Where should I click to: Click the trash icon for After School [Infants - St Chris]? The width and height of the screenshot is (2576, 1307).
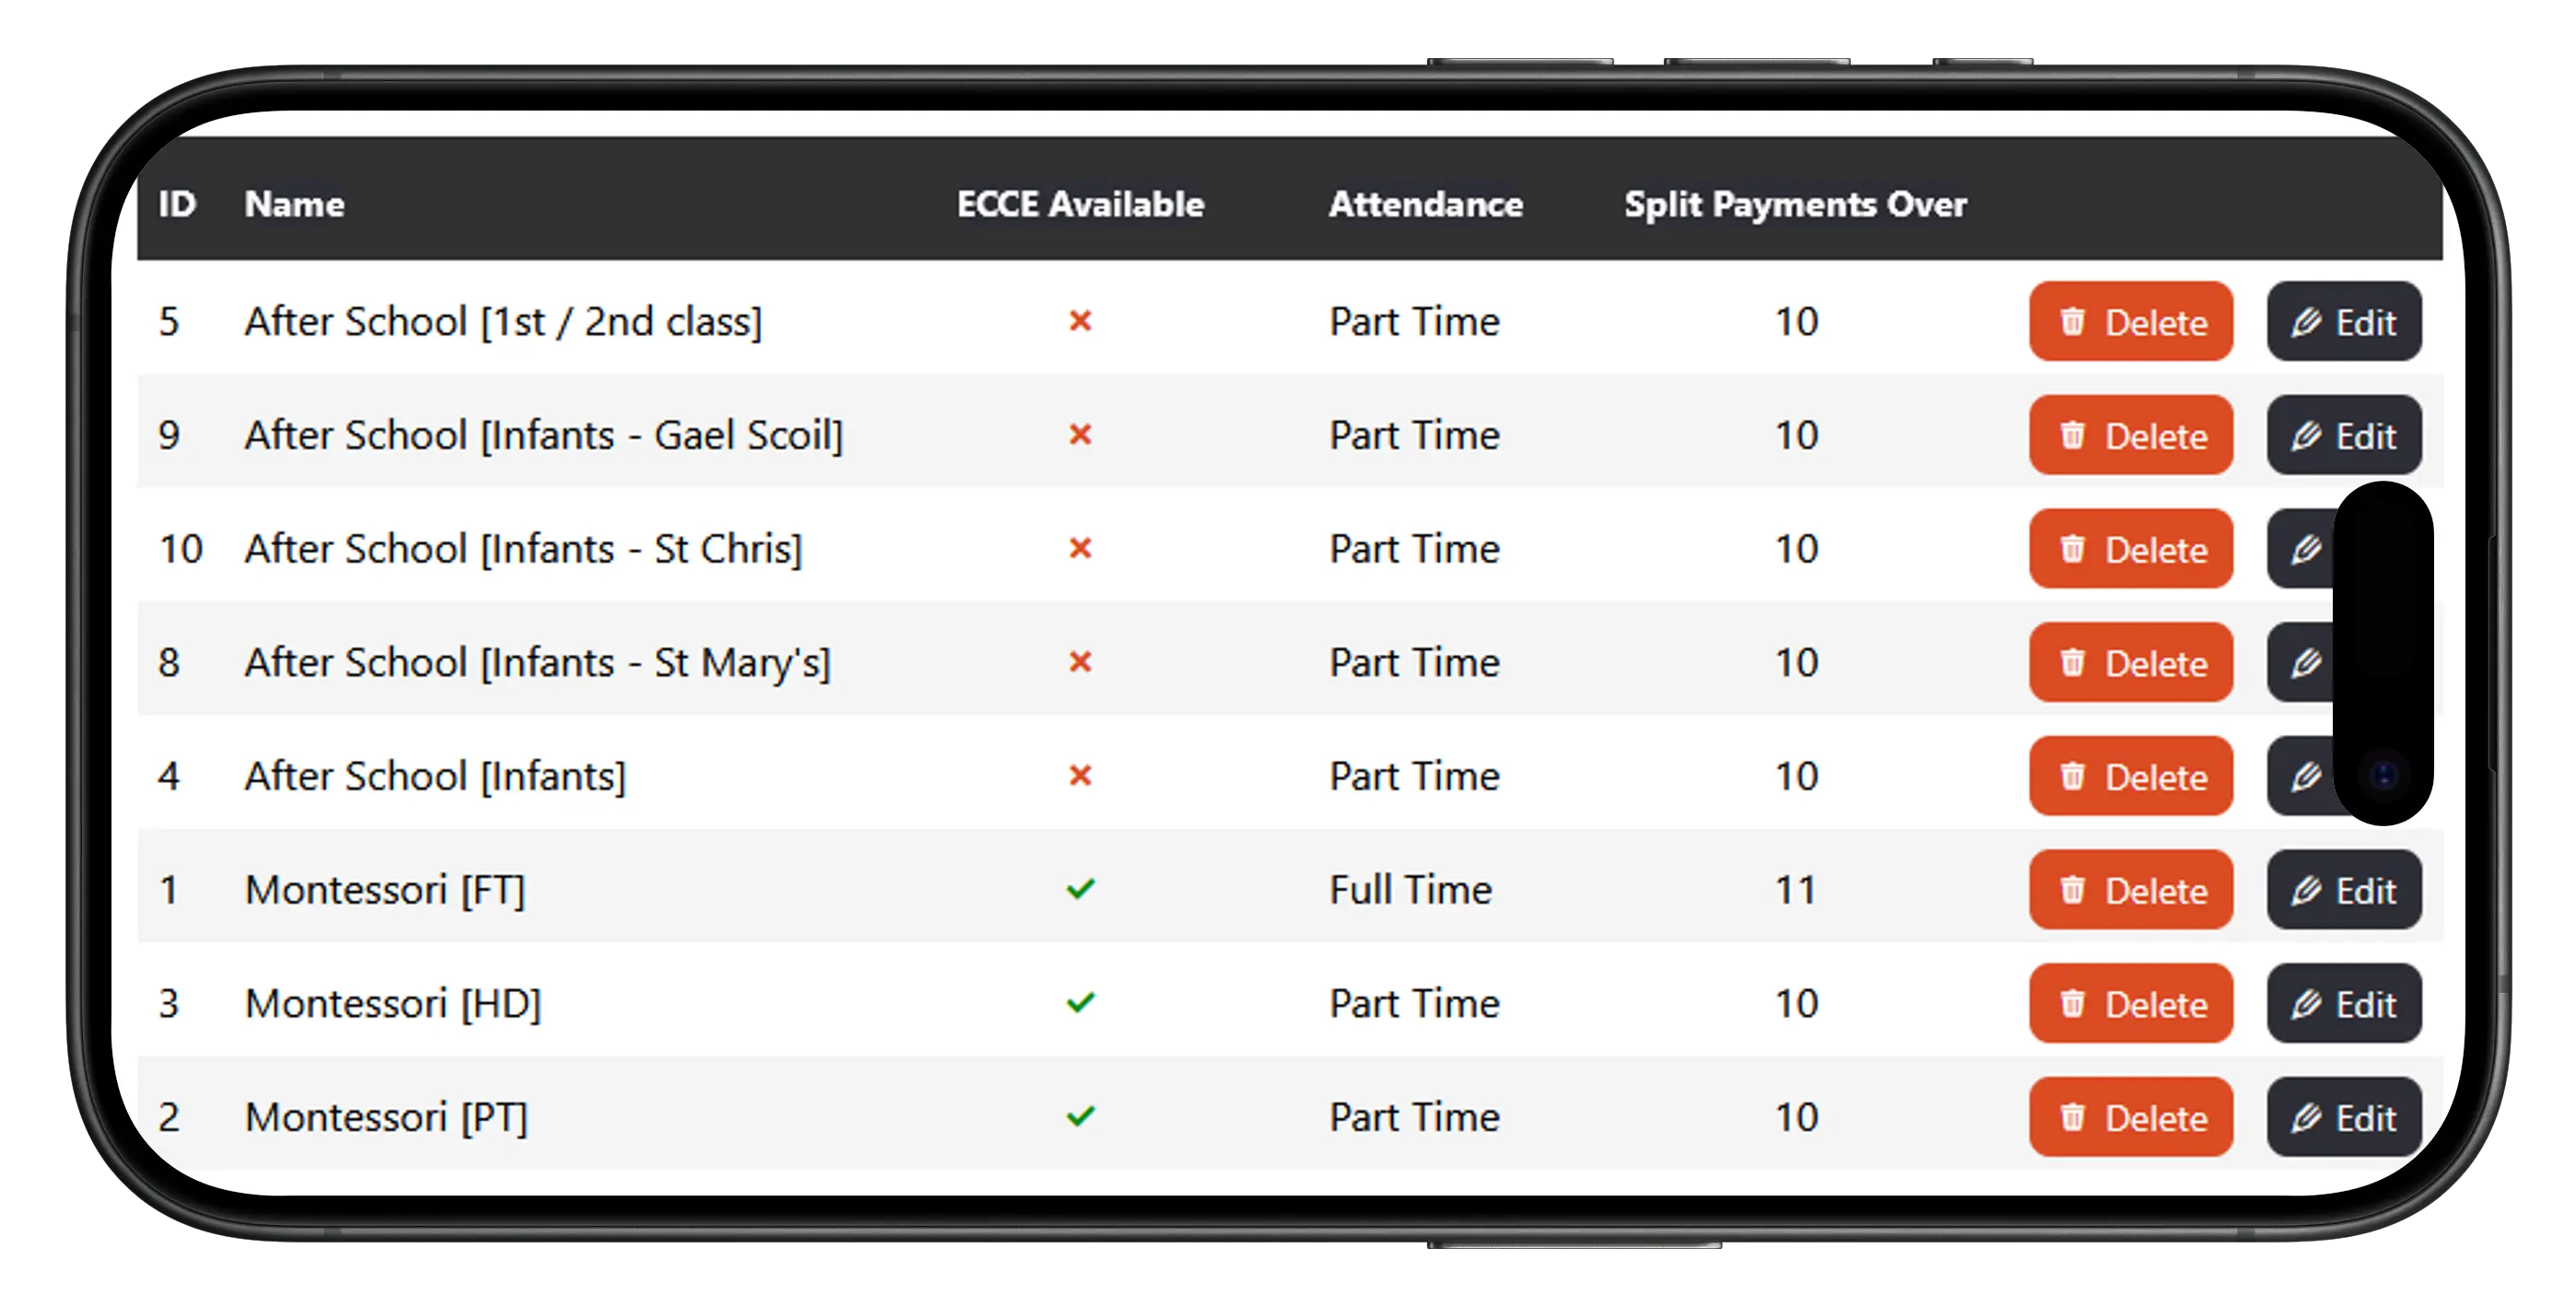[x=2075, y=549]
